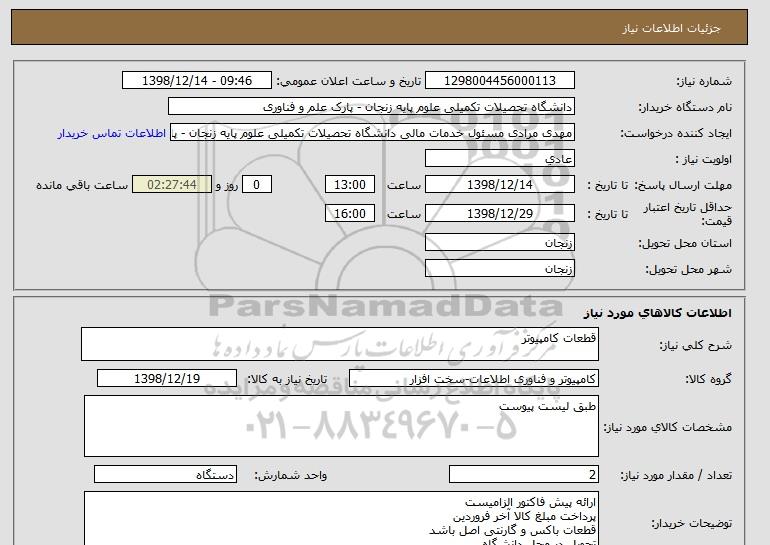Click the quantity field showing 2
Viewport: 770px width, 545px height.
524,474
